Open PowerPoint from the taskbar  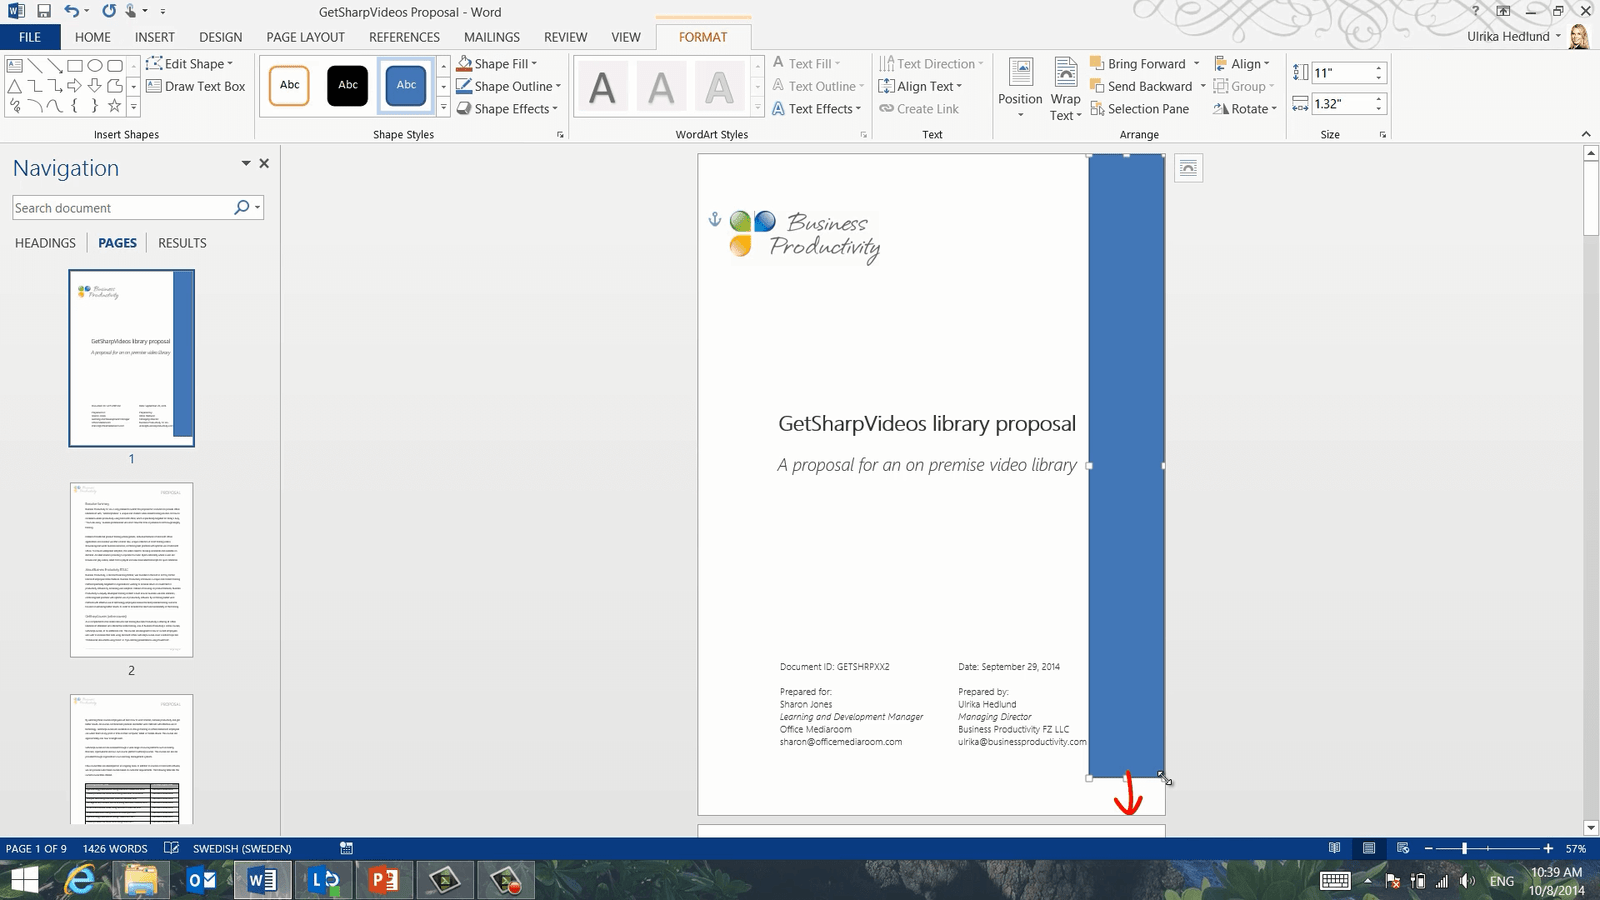tap(383, 880)
